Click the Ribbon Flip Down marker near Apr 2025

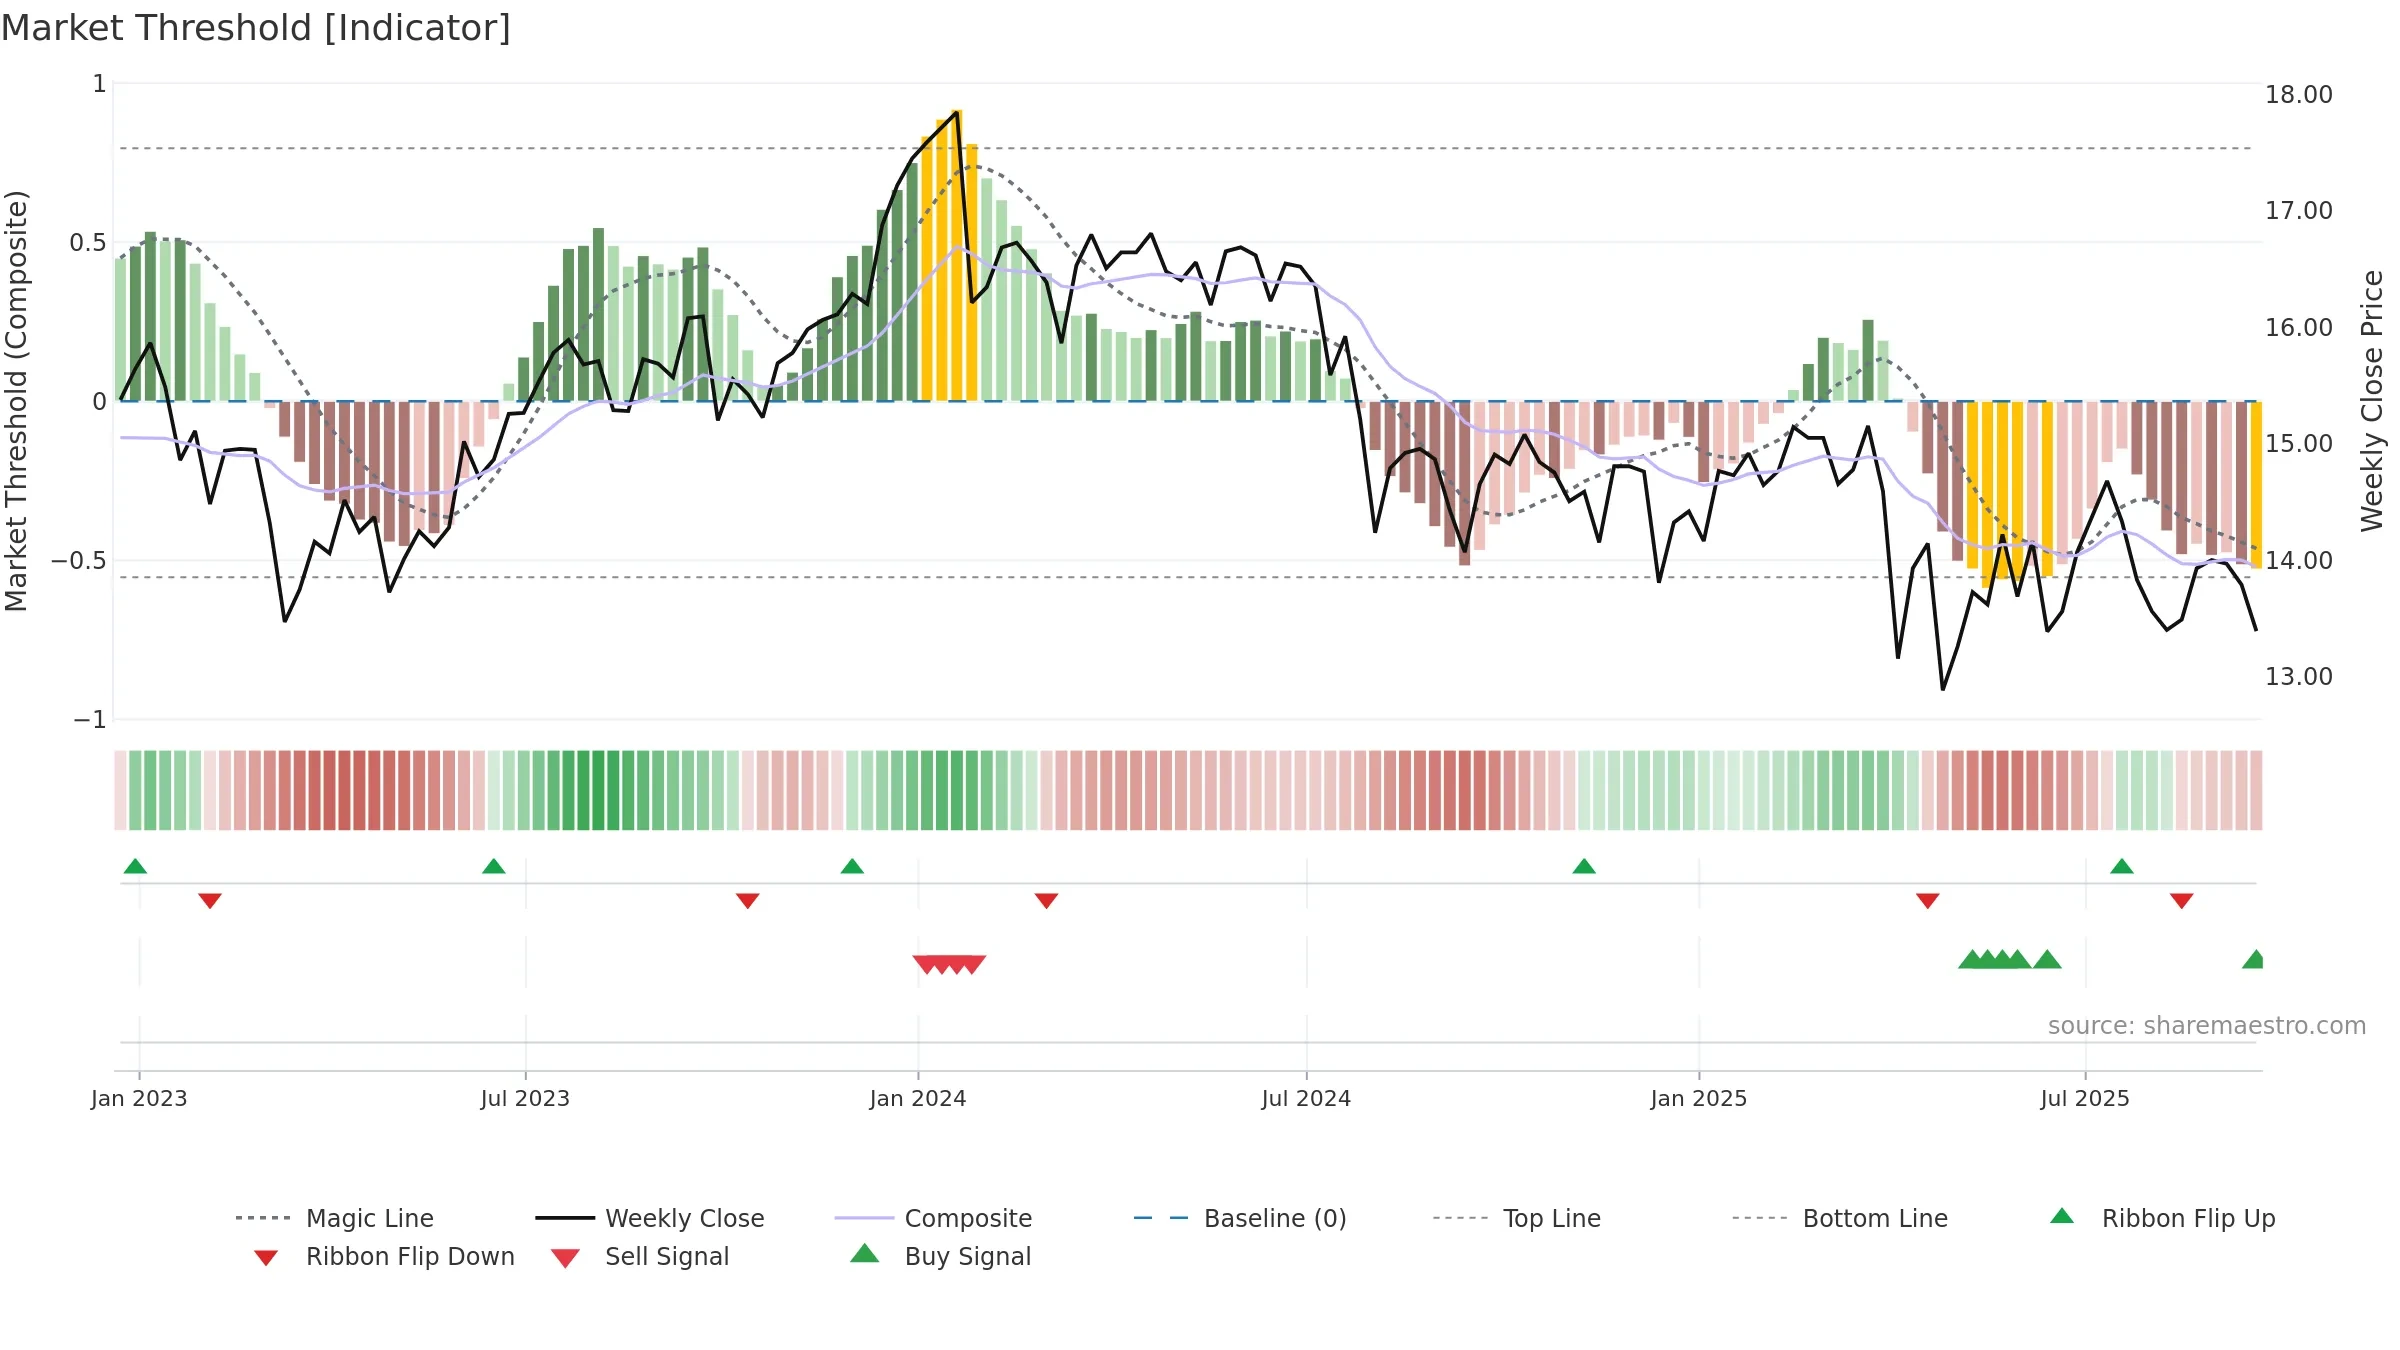click(1928, 901)
